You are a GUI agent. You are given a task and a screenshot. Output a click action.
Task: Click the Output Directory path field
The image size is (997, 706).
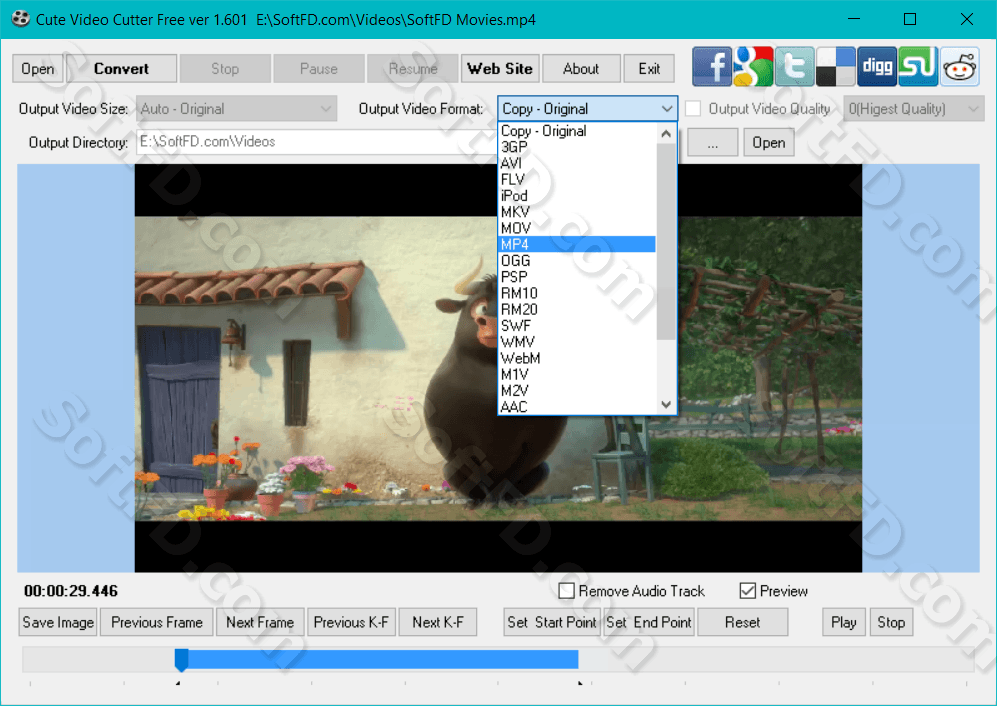316,142
